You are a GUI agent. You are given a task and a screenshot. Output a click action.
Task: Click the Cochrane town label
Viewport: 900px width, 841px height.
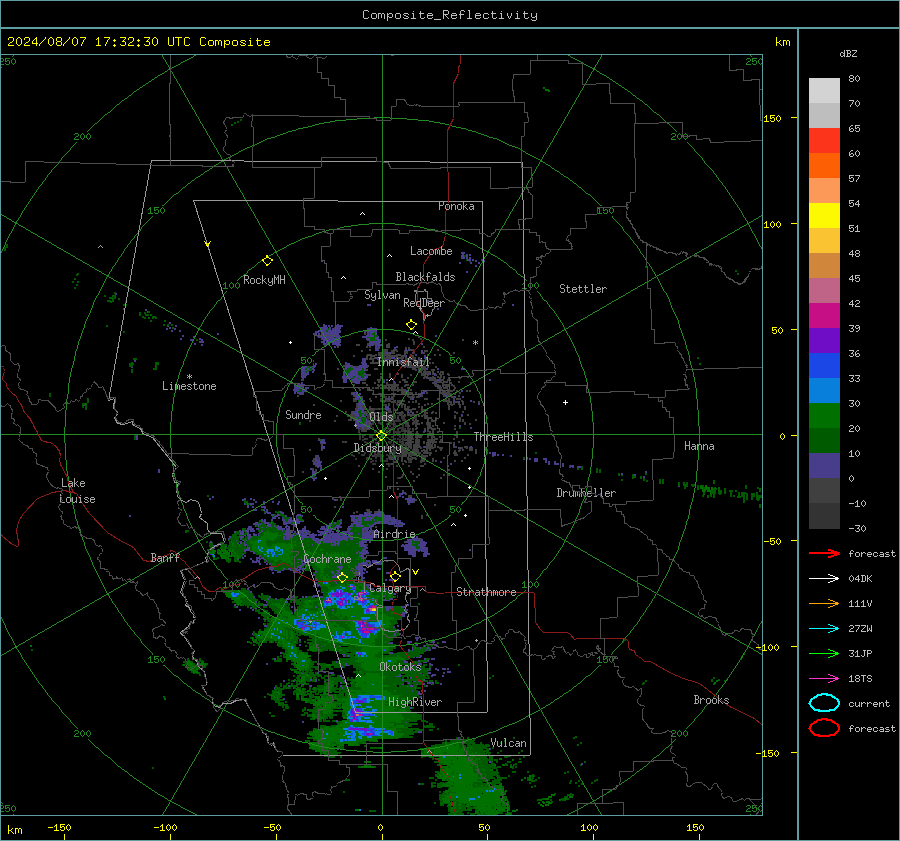click(x=327, y=559)
